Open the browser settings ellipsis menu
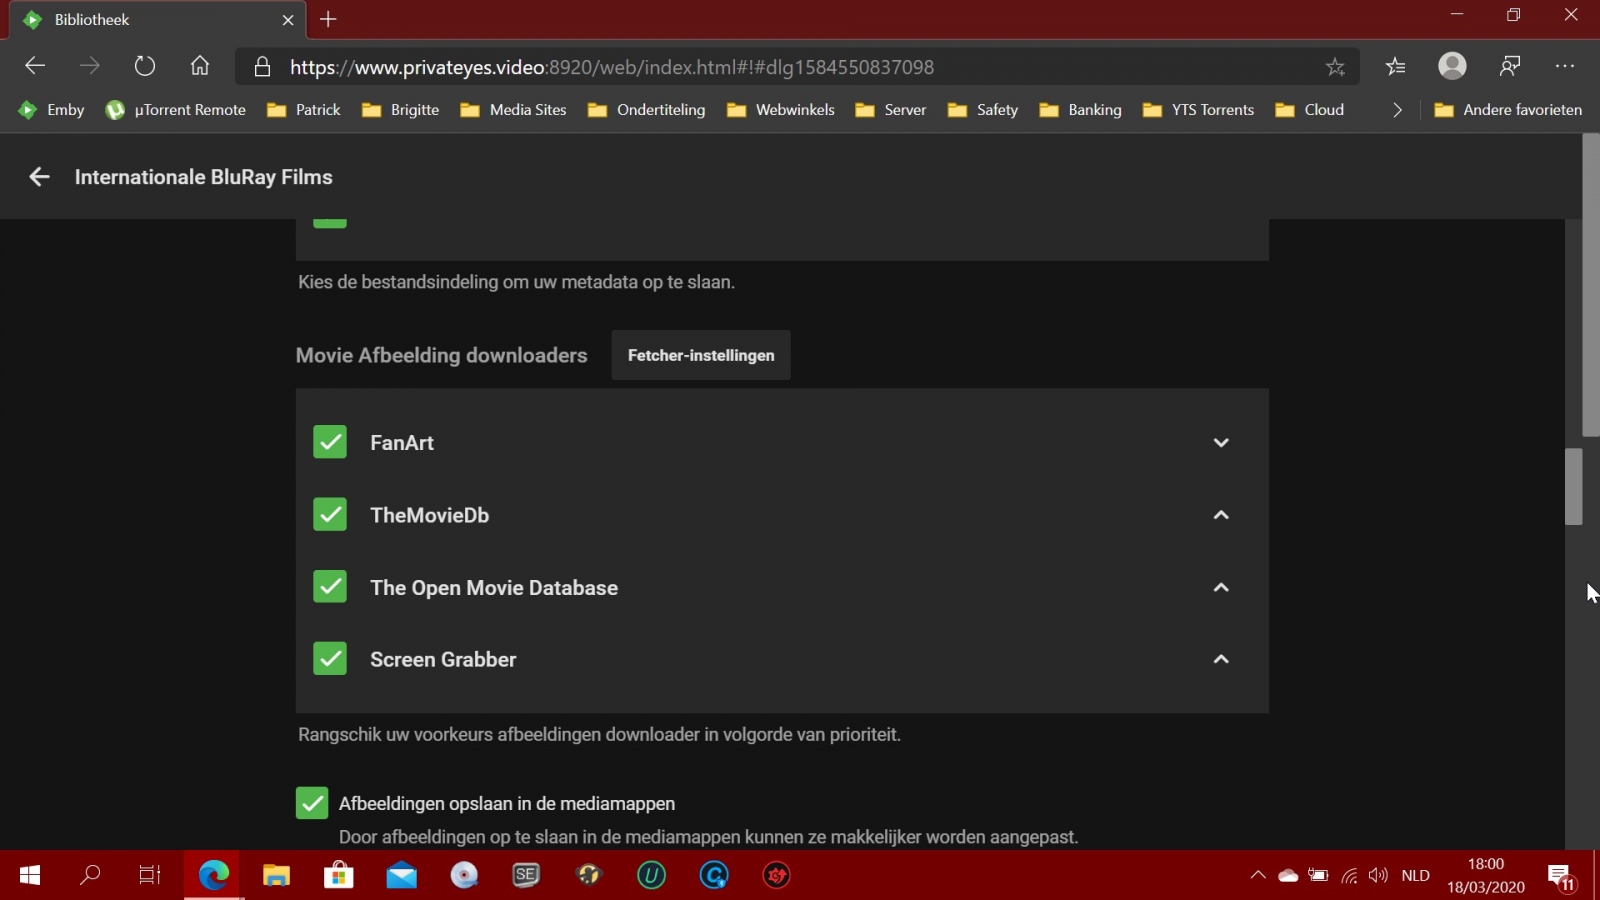Viewport: 1600px width, 900px height. click(x=1565, y=67)
